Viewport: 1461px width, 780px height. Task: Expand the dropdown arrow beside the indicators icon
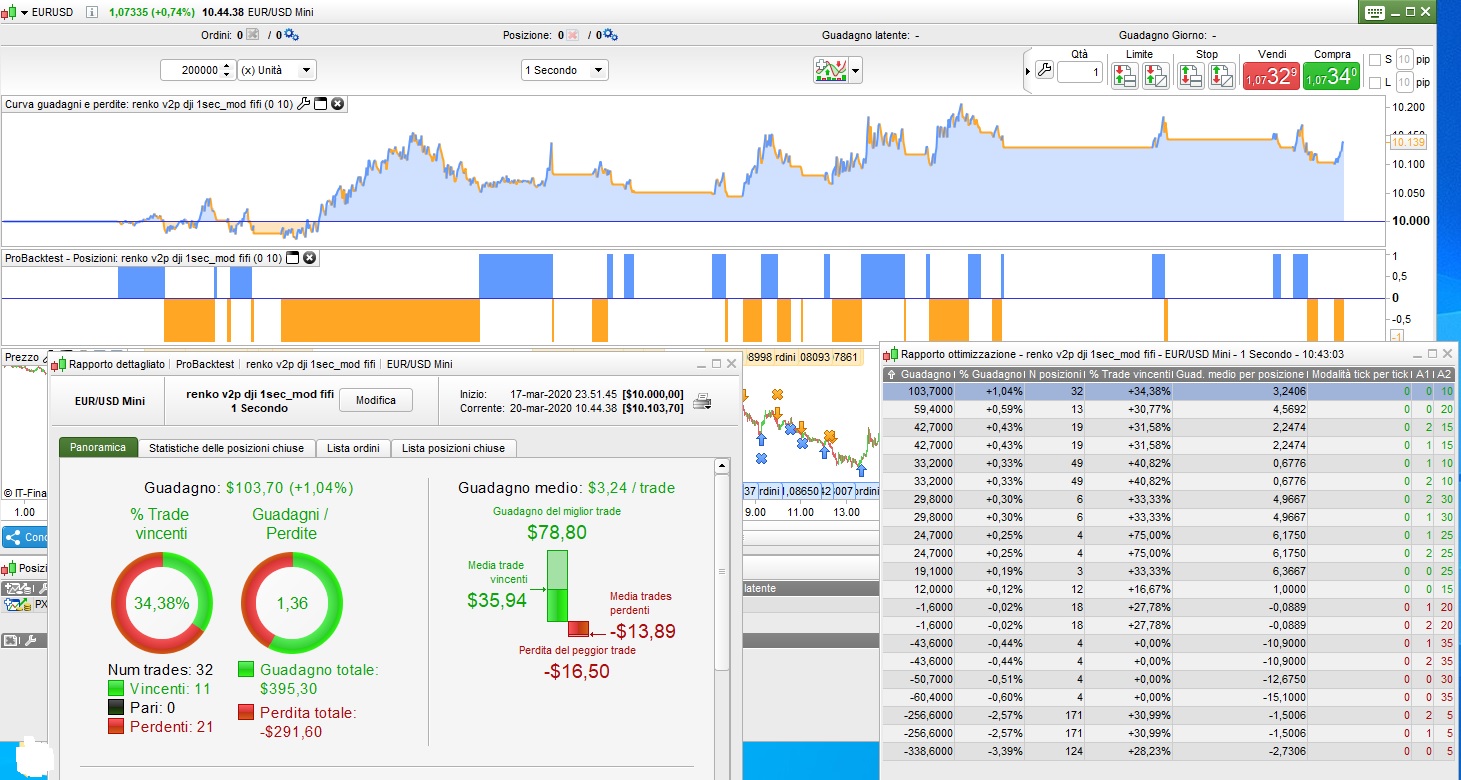click(855, 71)
